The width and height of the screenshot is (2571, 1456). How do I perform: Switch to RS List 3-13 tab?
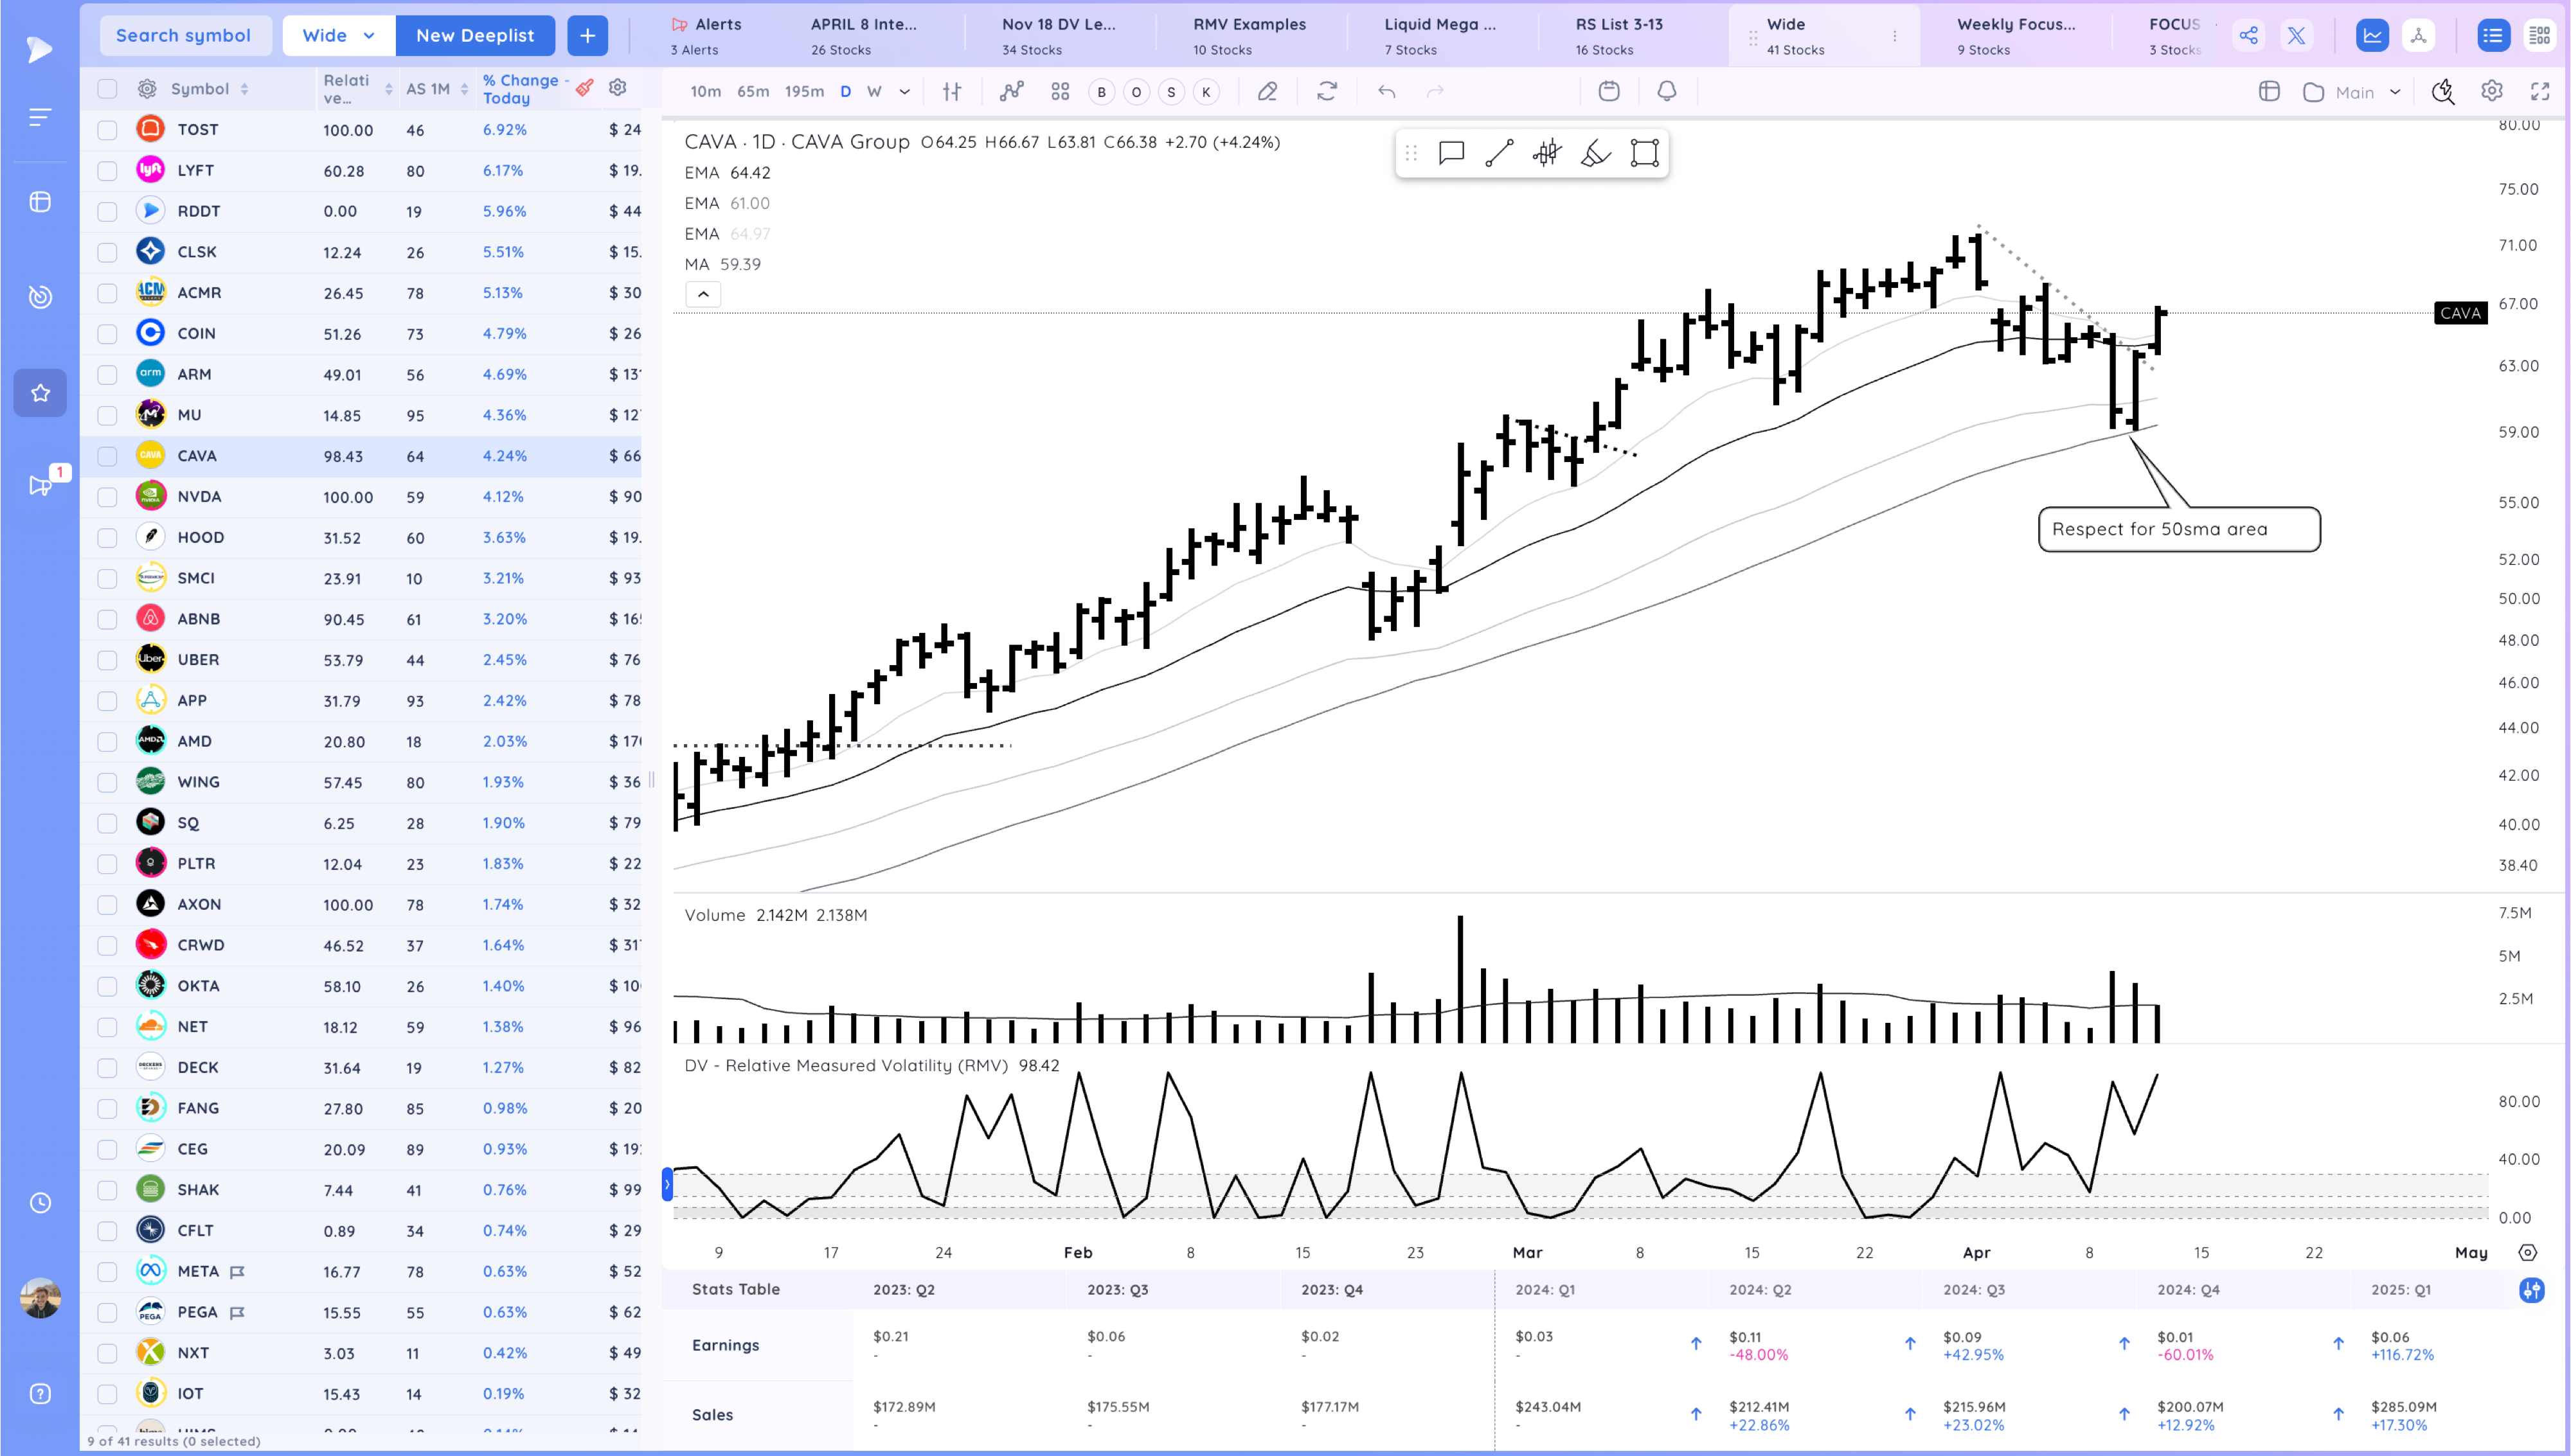click(1619, 36)
